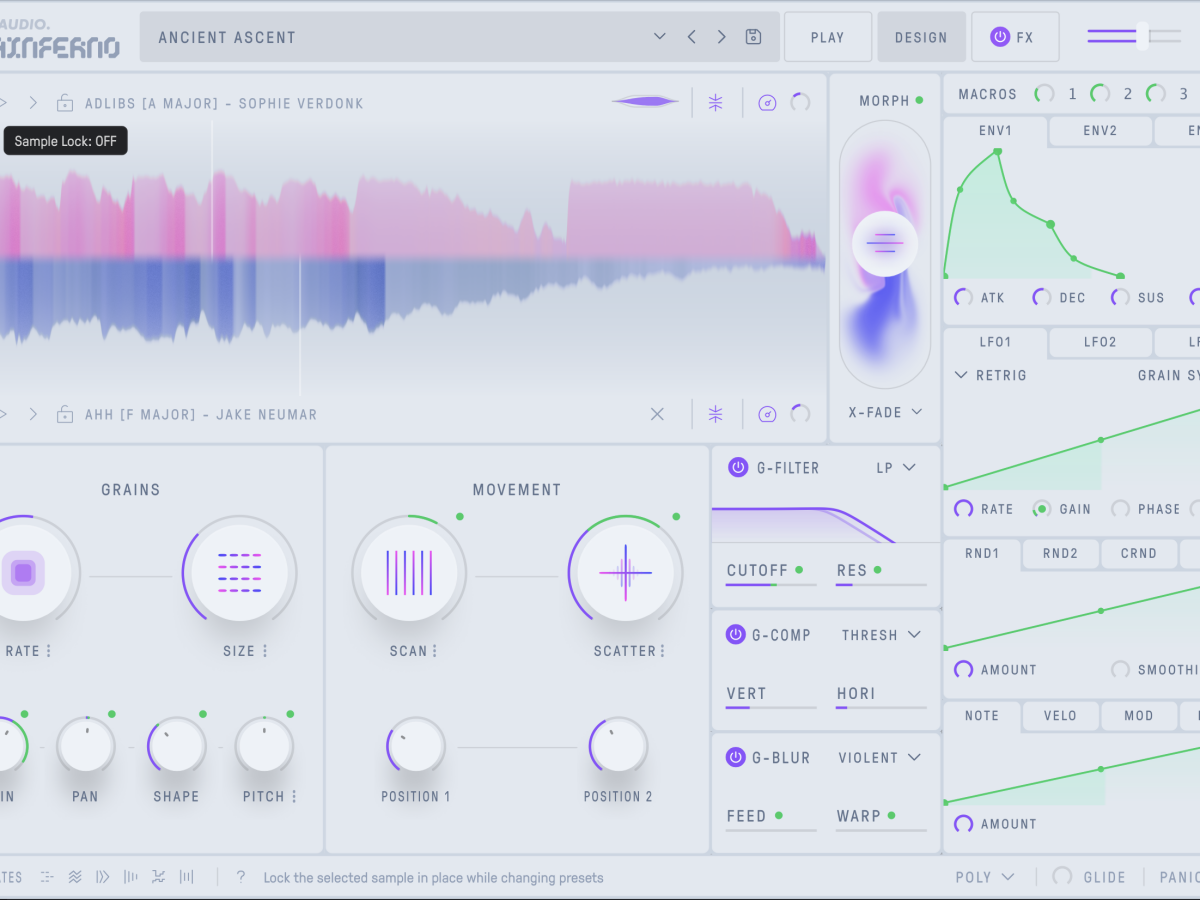Click the SCATTER knob
Viewport: 1200px width, 900px height.
tap(626, 573)
